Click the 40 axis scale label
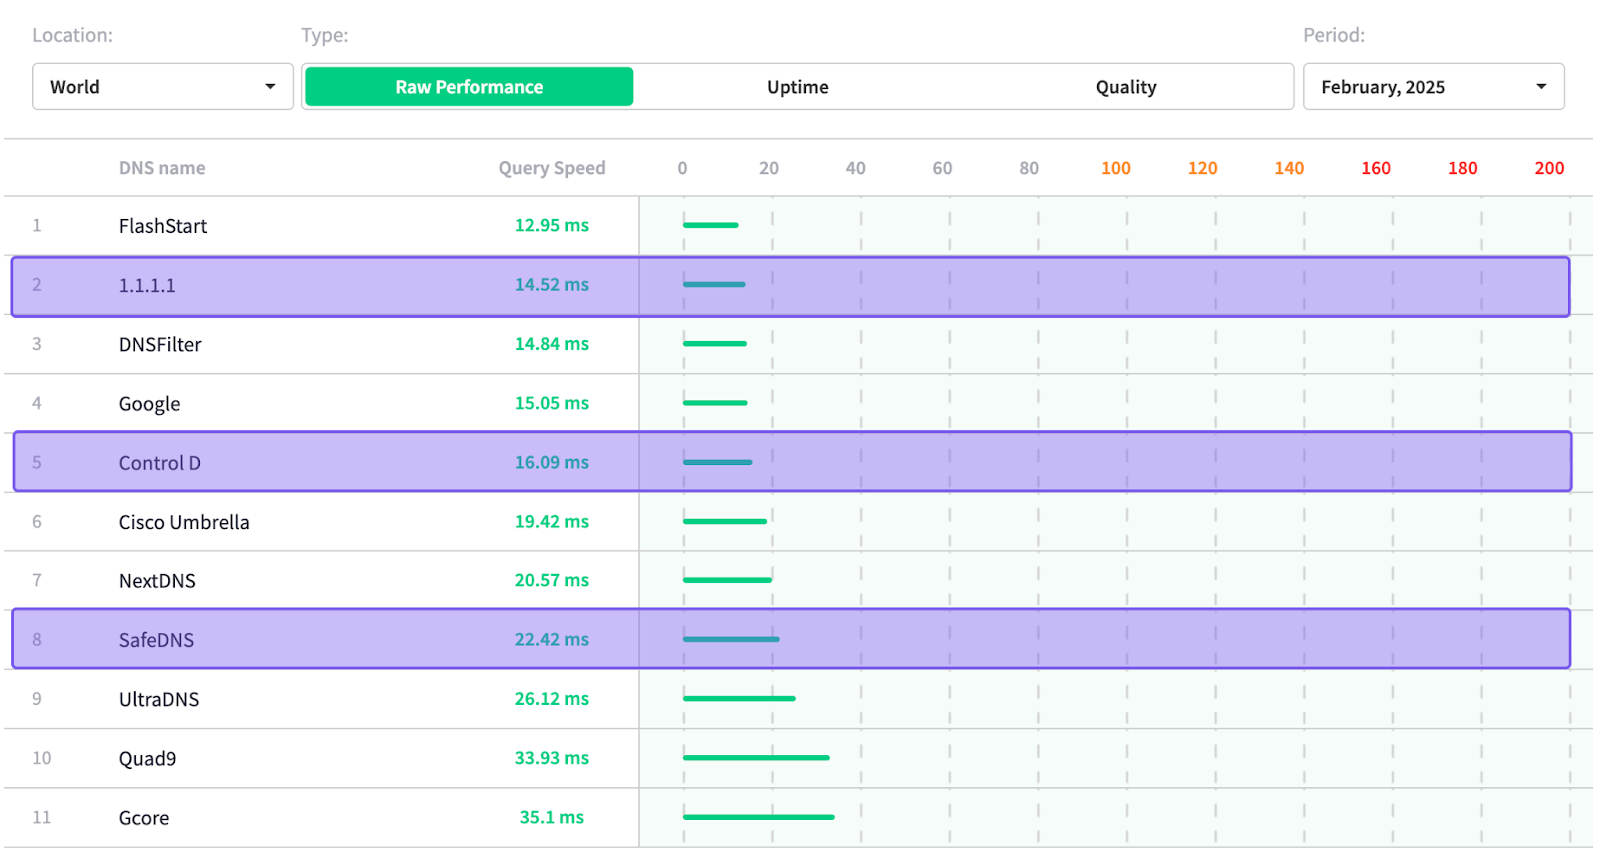The image size is (1600, 852). pyautogui.click(x=856, y=168)
